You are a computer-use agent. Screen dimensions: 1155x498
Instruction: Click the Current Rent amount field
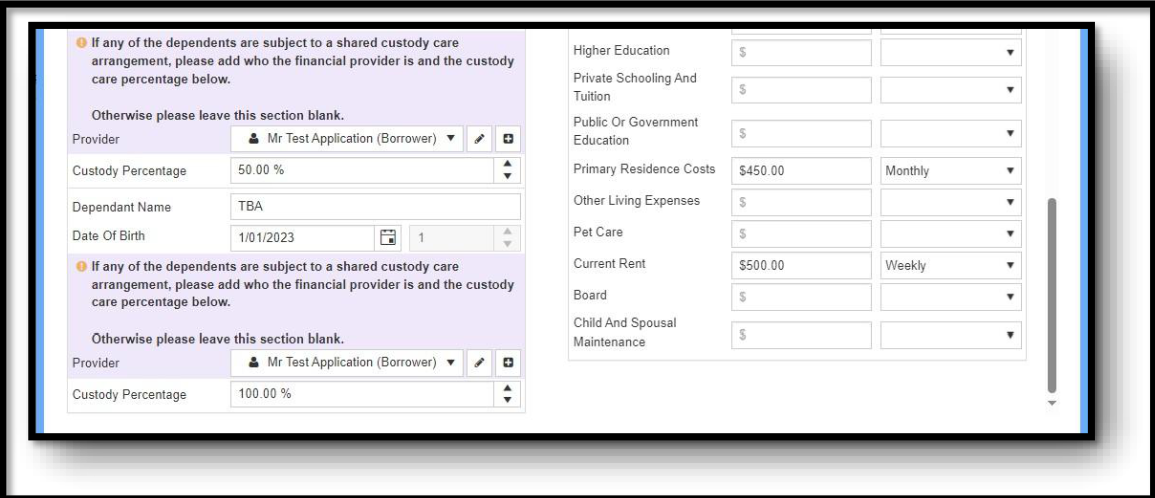[x=801, y=266]
